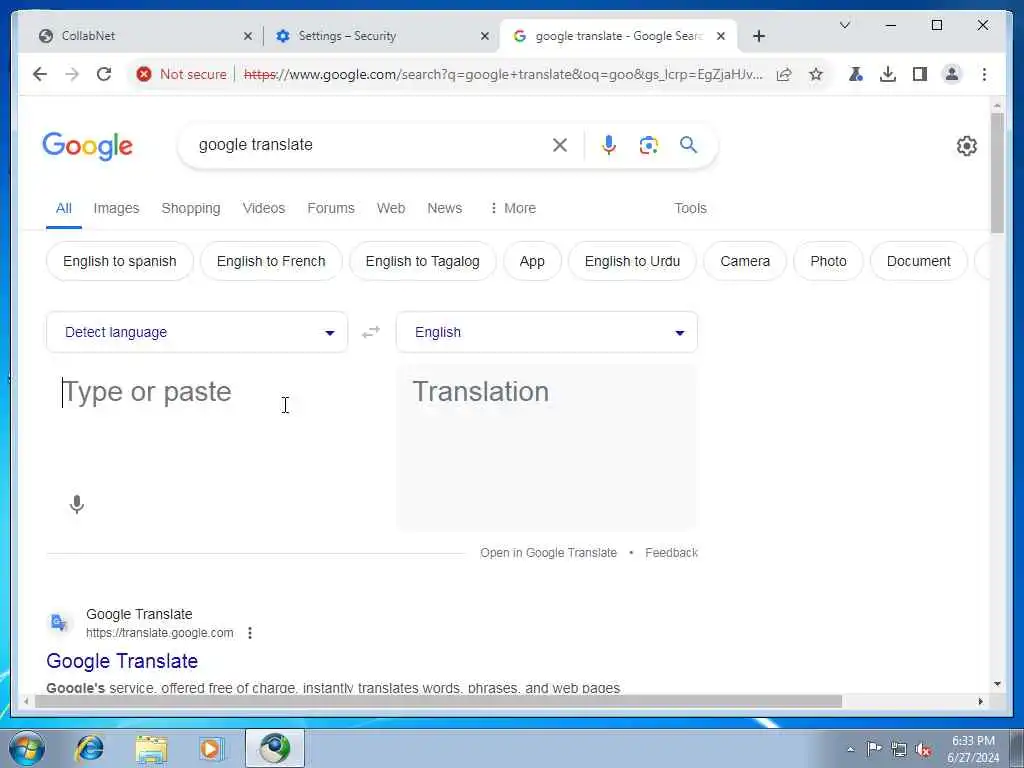Select the Shopping search tab
1024x768 pixels.
pyautogui.click(x=191, y=208)
